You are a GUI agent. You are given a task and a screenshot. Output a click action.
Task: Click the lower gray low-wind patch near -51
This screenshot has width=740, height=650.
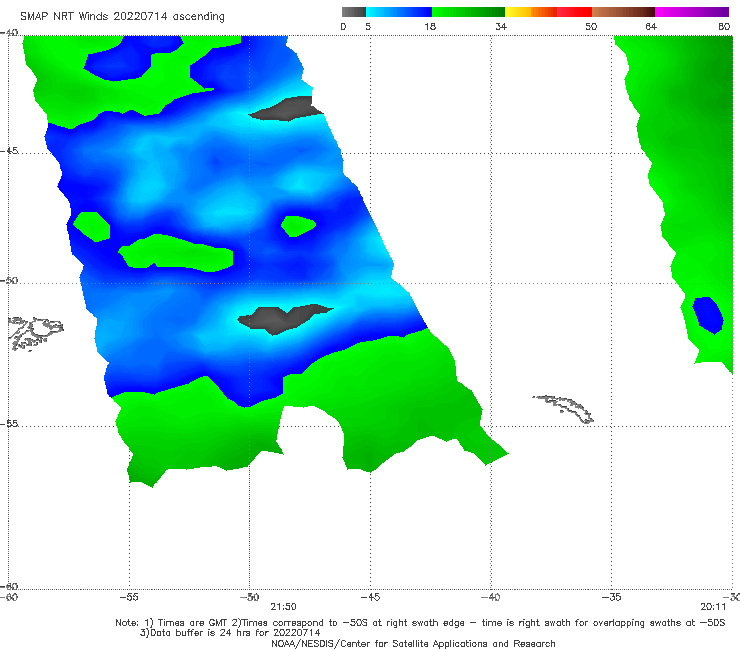(284, 319)
